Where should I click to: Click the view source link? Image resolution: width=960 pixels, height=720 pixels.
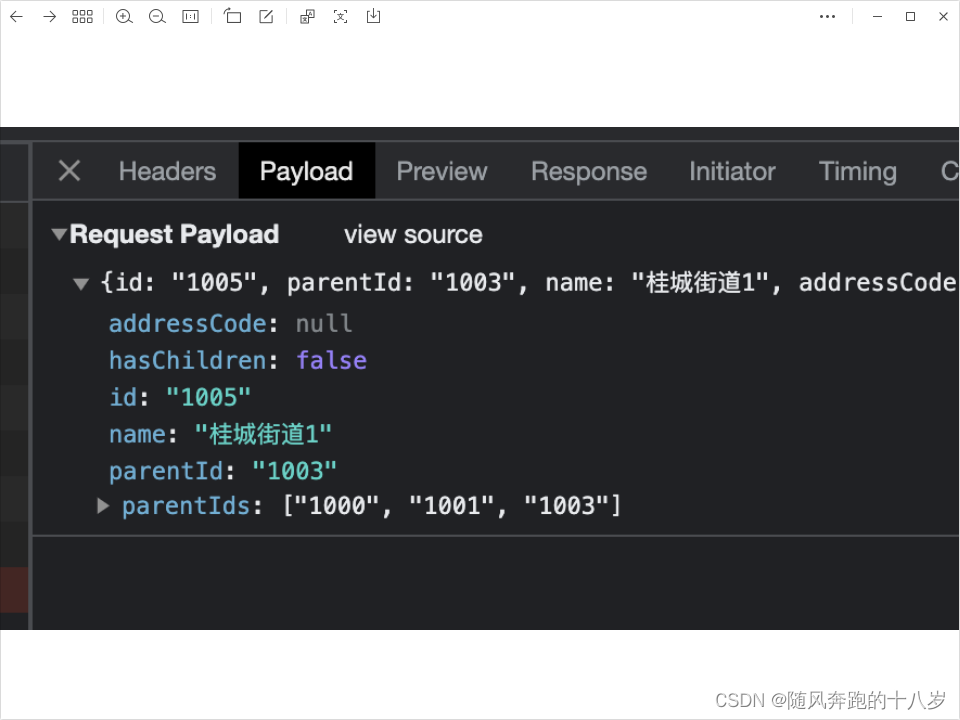412,234
